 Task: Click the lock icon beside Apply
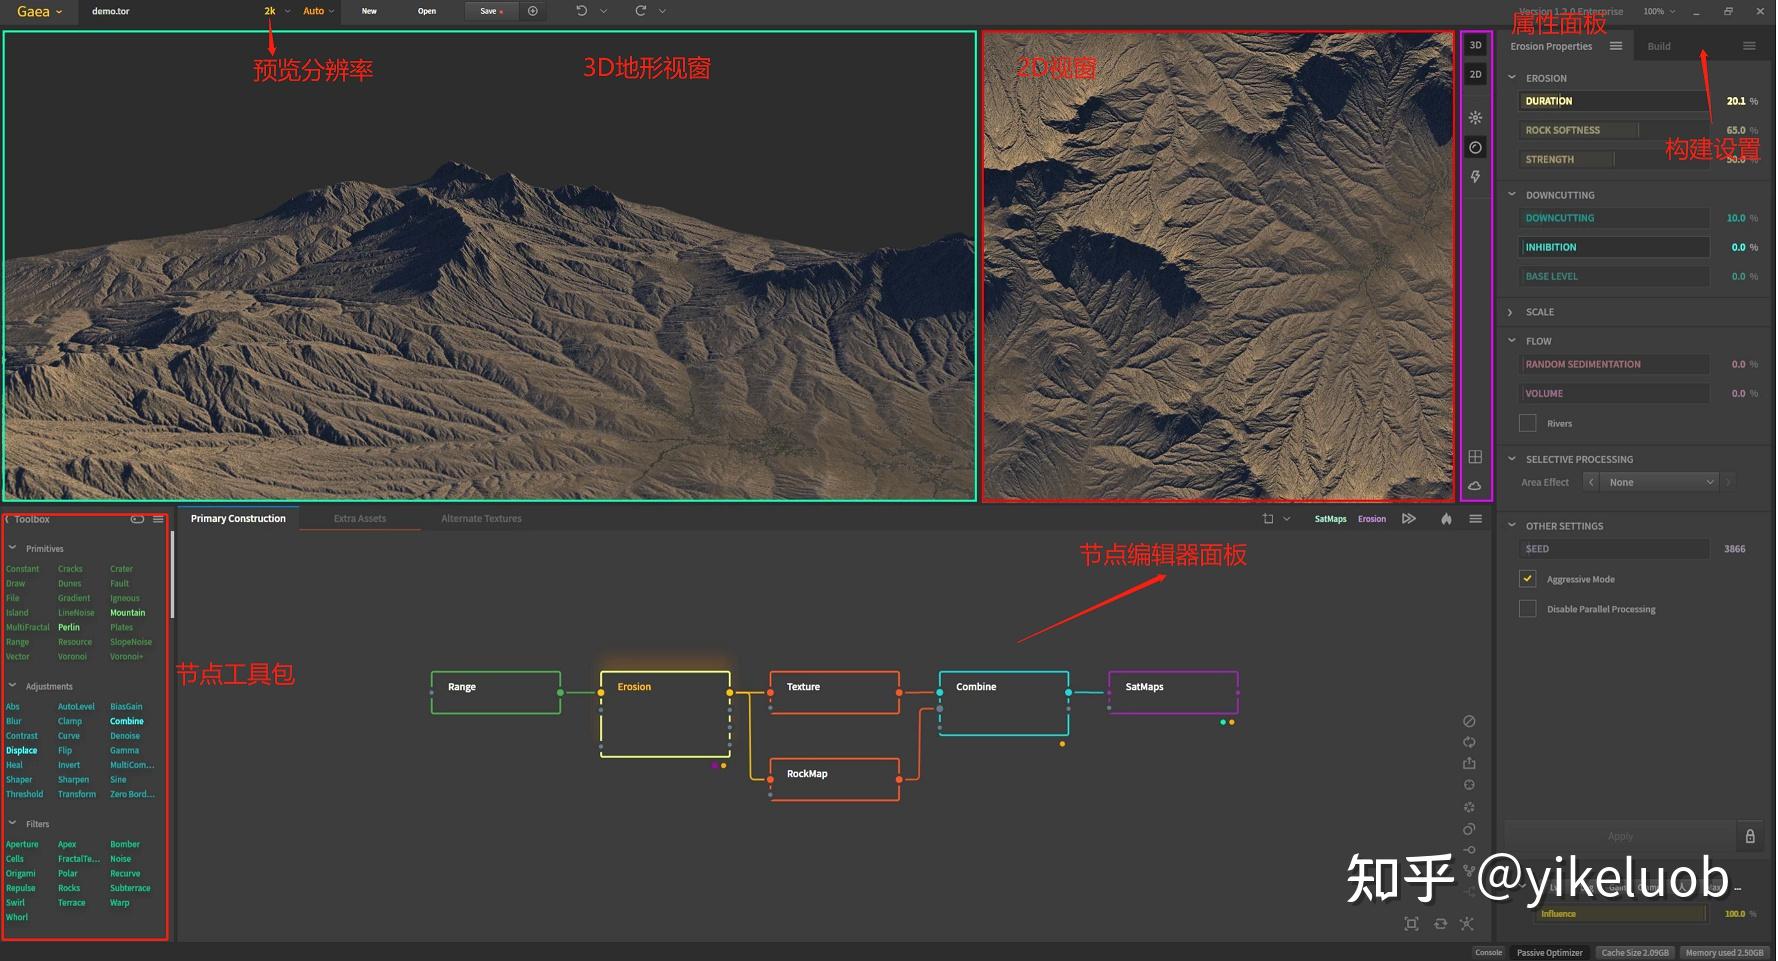(x=1750, y=836)
